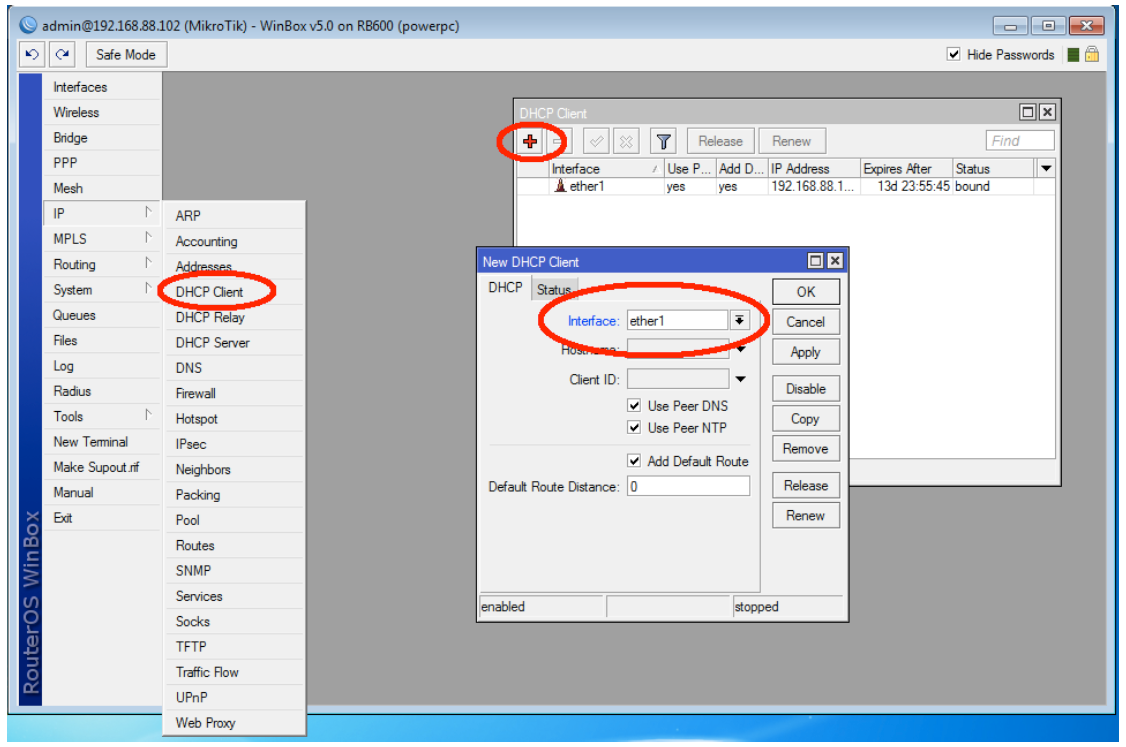Click the green status indicator square
The width and height of the screenshot is (1126, 747).
click(1073, 55)
